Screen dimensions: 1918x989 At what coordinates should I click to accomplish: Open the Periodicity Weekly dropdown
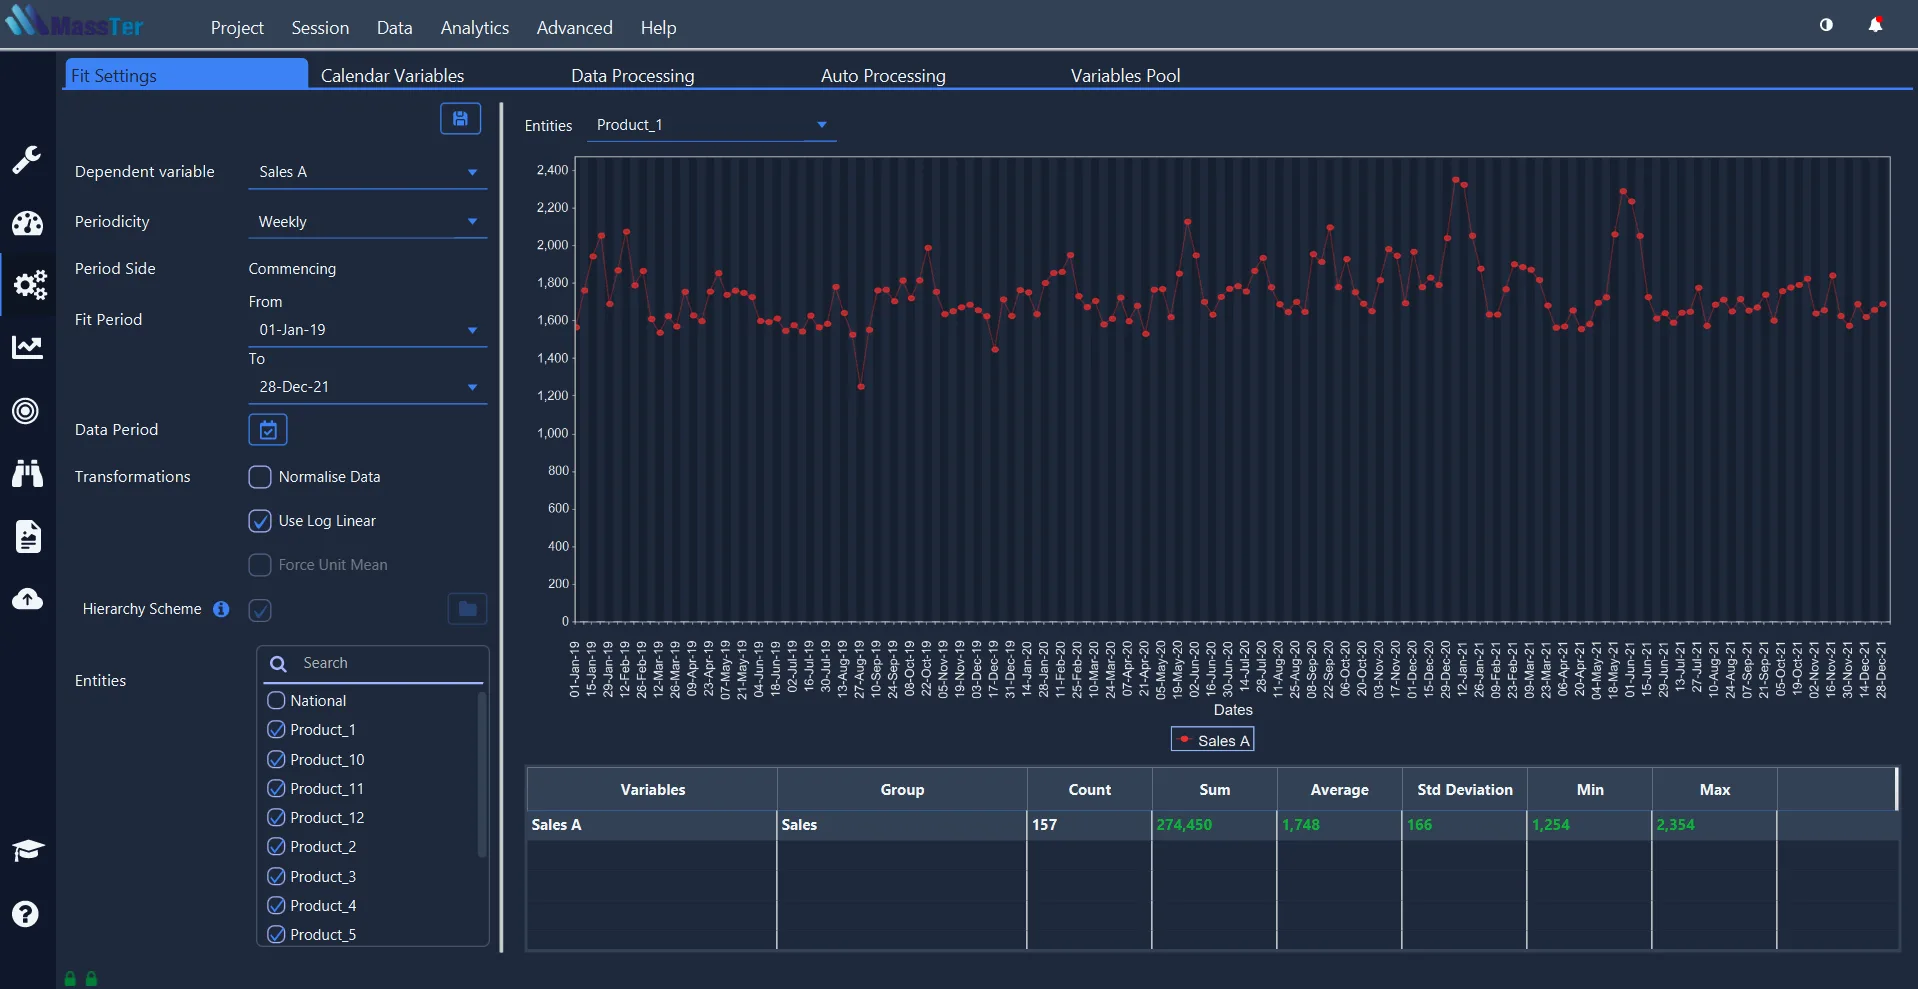click(367, 222)
